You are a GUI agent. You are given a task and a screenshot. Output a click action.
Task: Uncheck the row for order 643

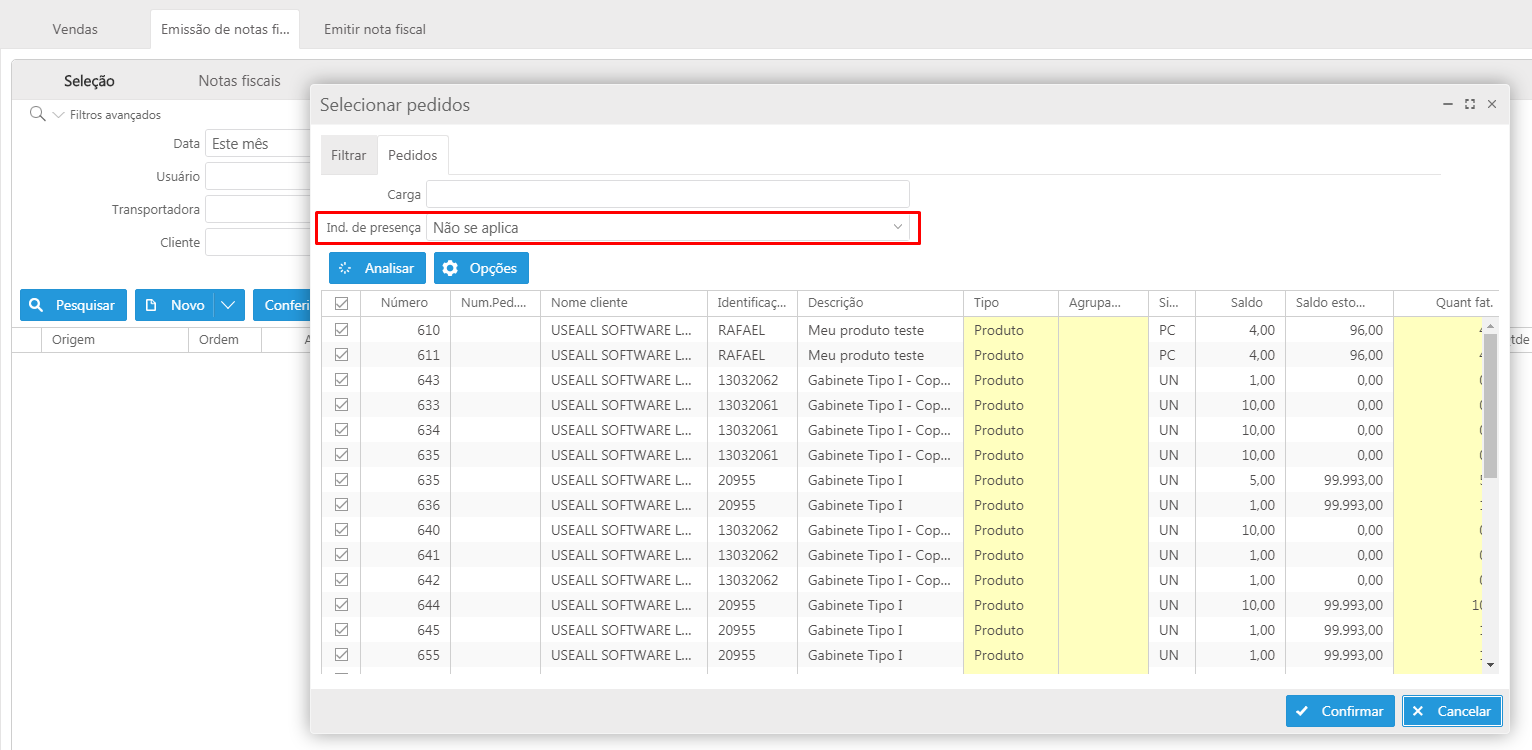341,379
